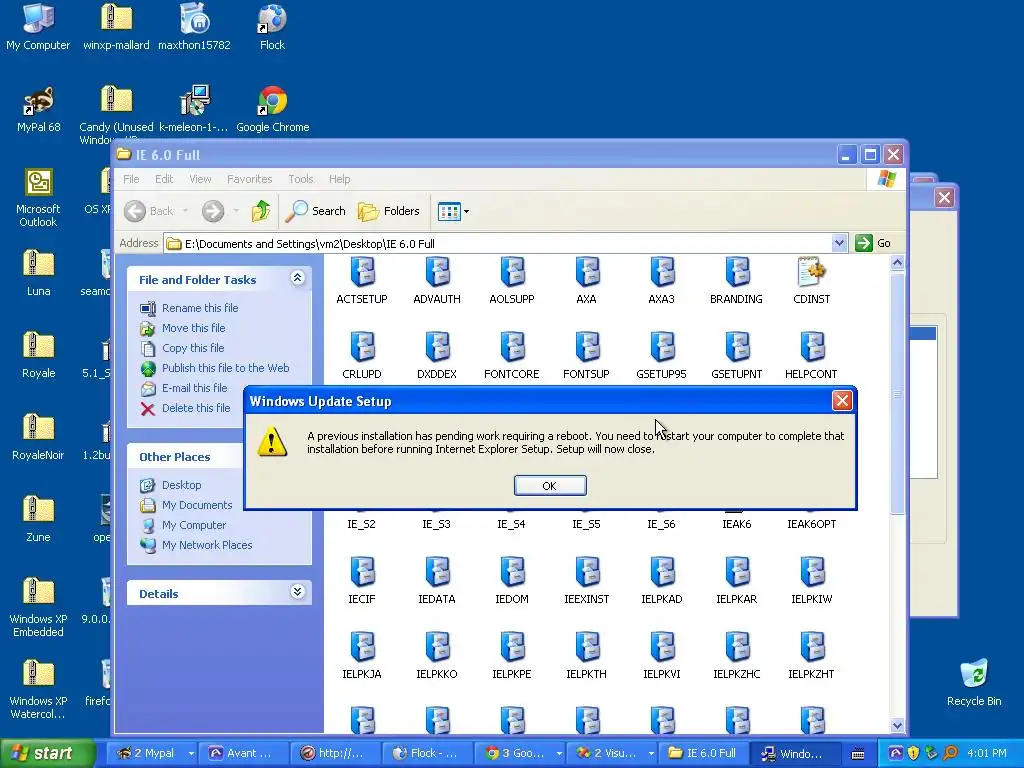Expand the Mypal taskbar group dropdown
The width and height of the screenshot is (1024, 768).
tap(191, 753)
